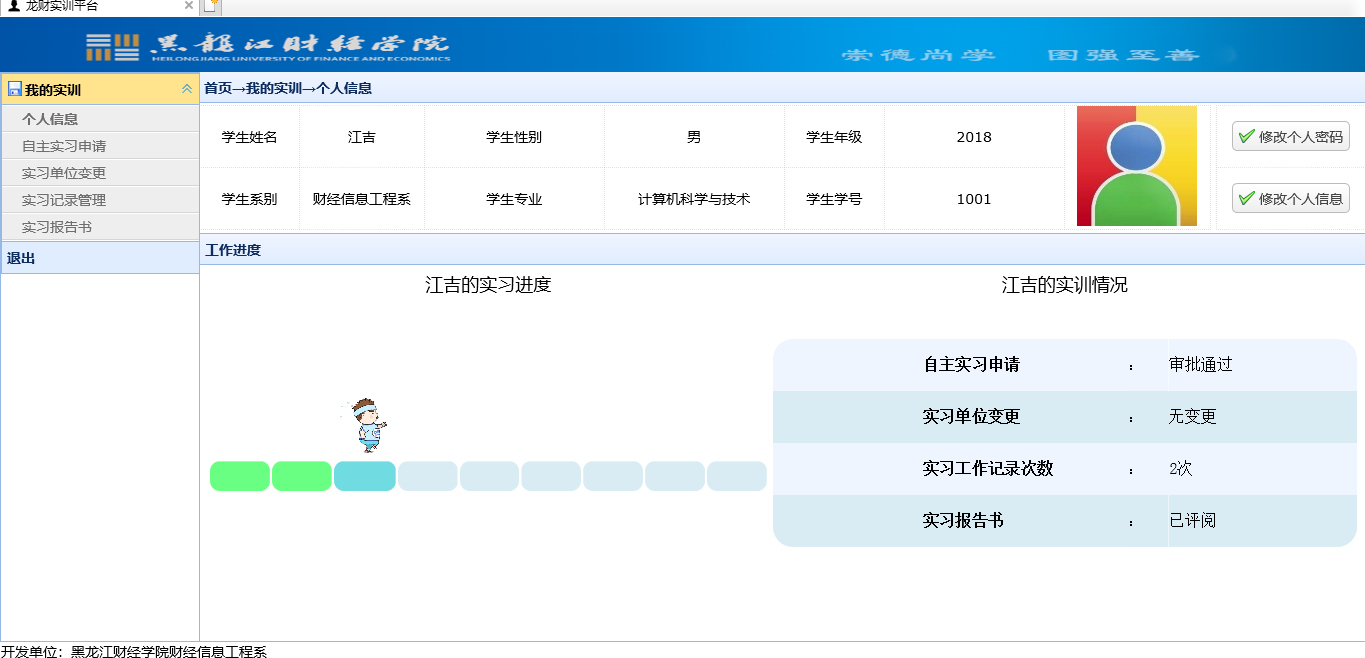Open a new browser tab
The height and width of the screenshot is (658, 1365).
210,6
